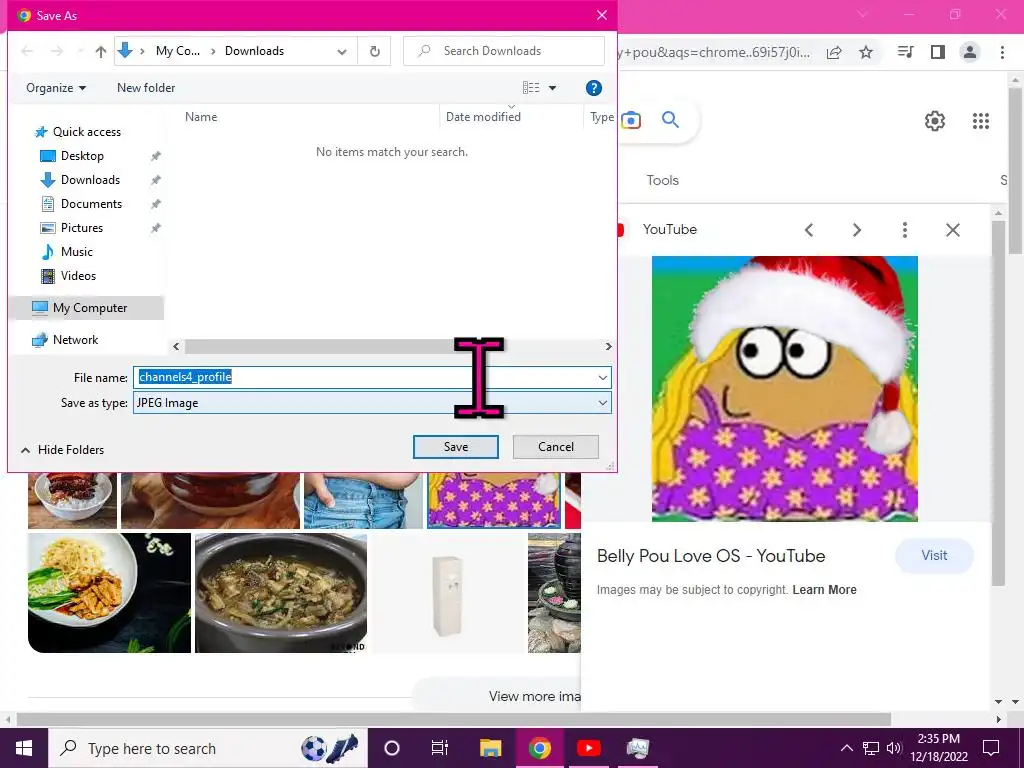Select Music in the navigation pane

[x=76, y=252]
